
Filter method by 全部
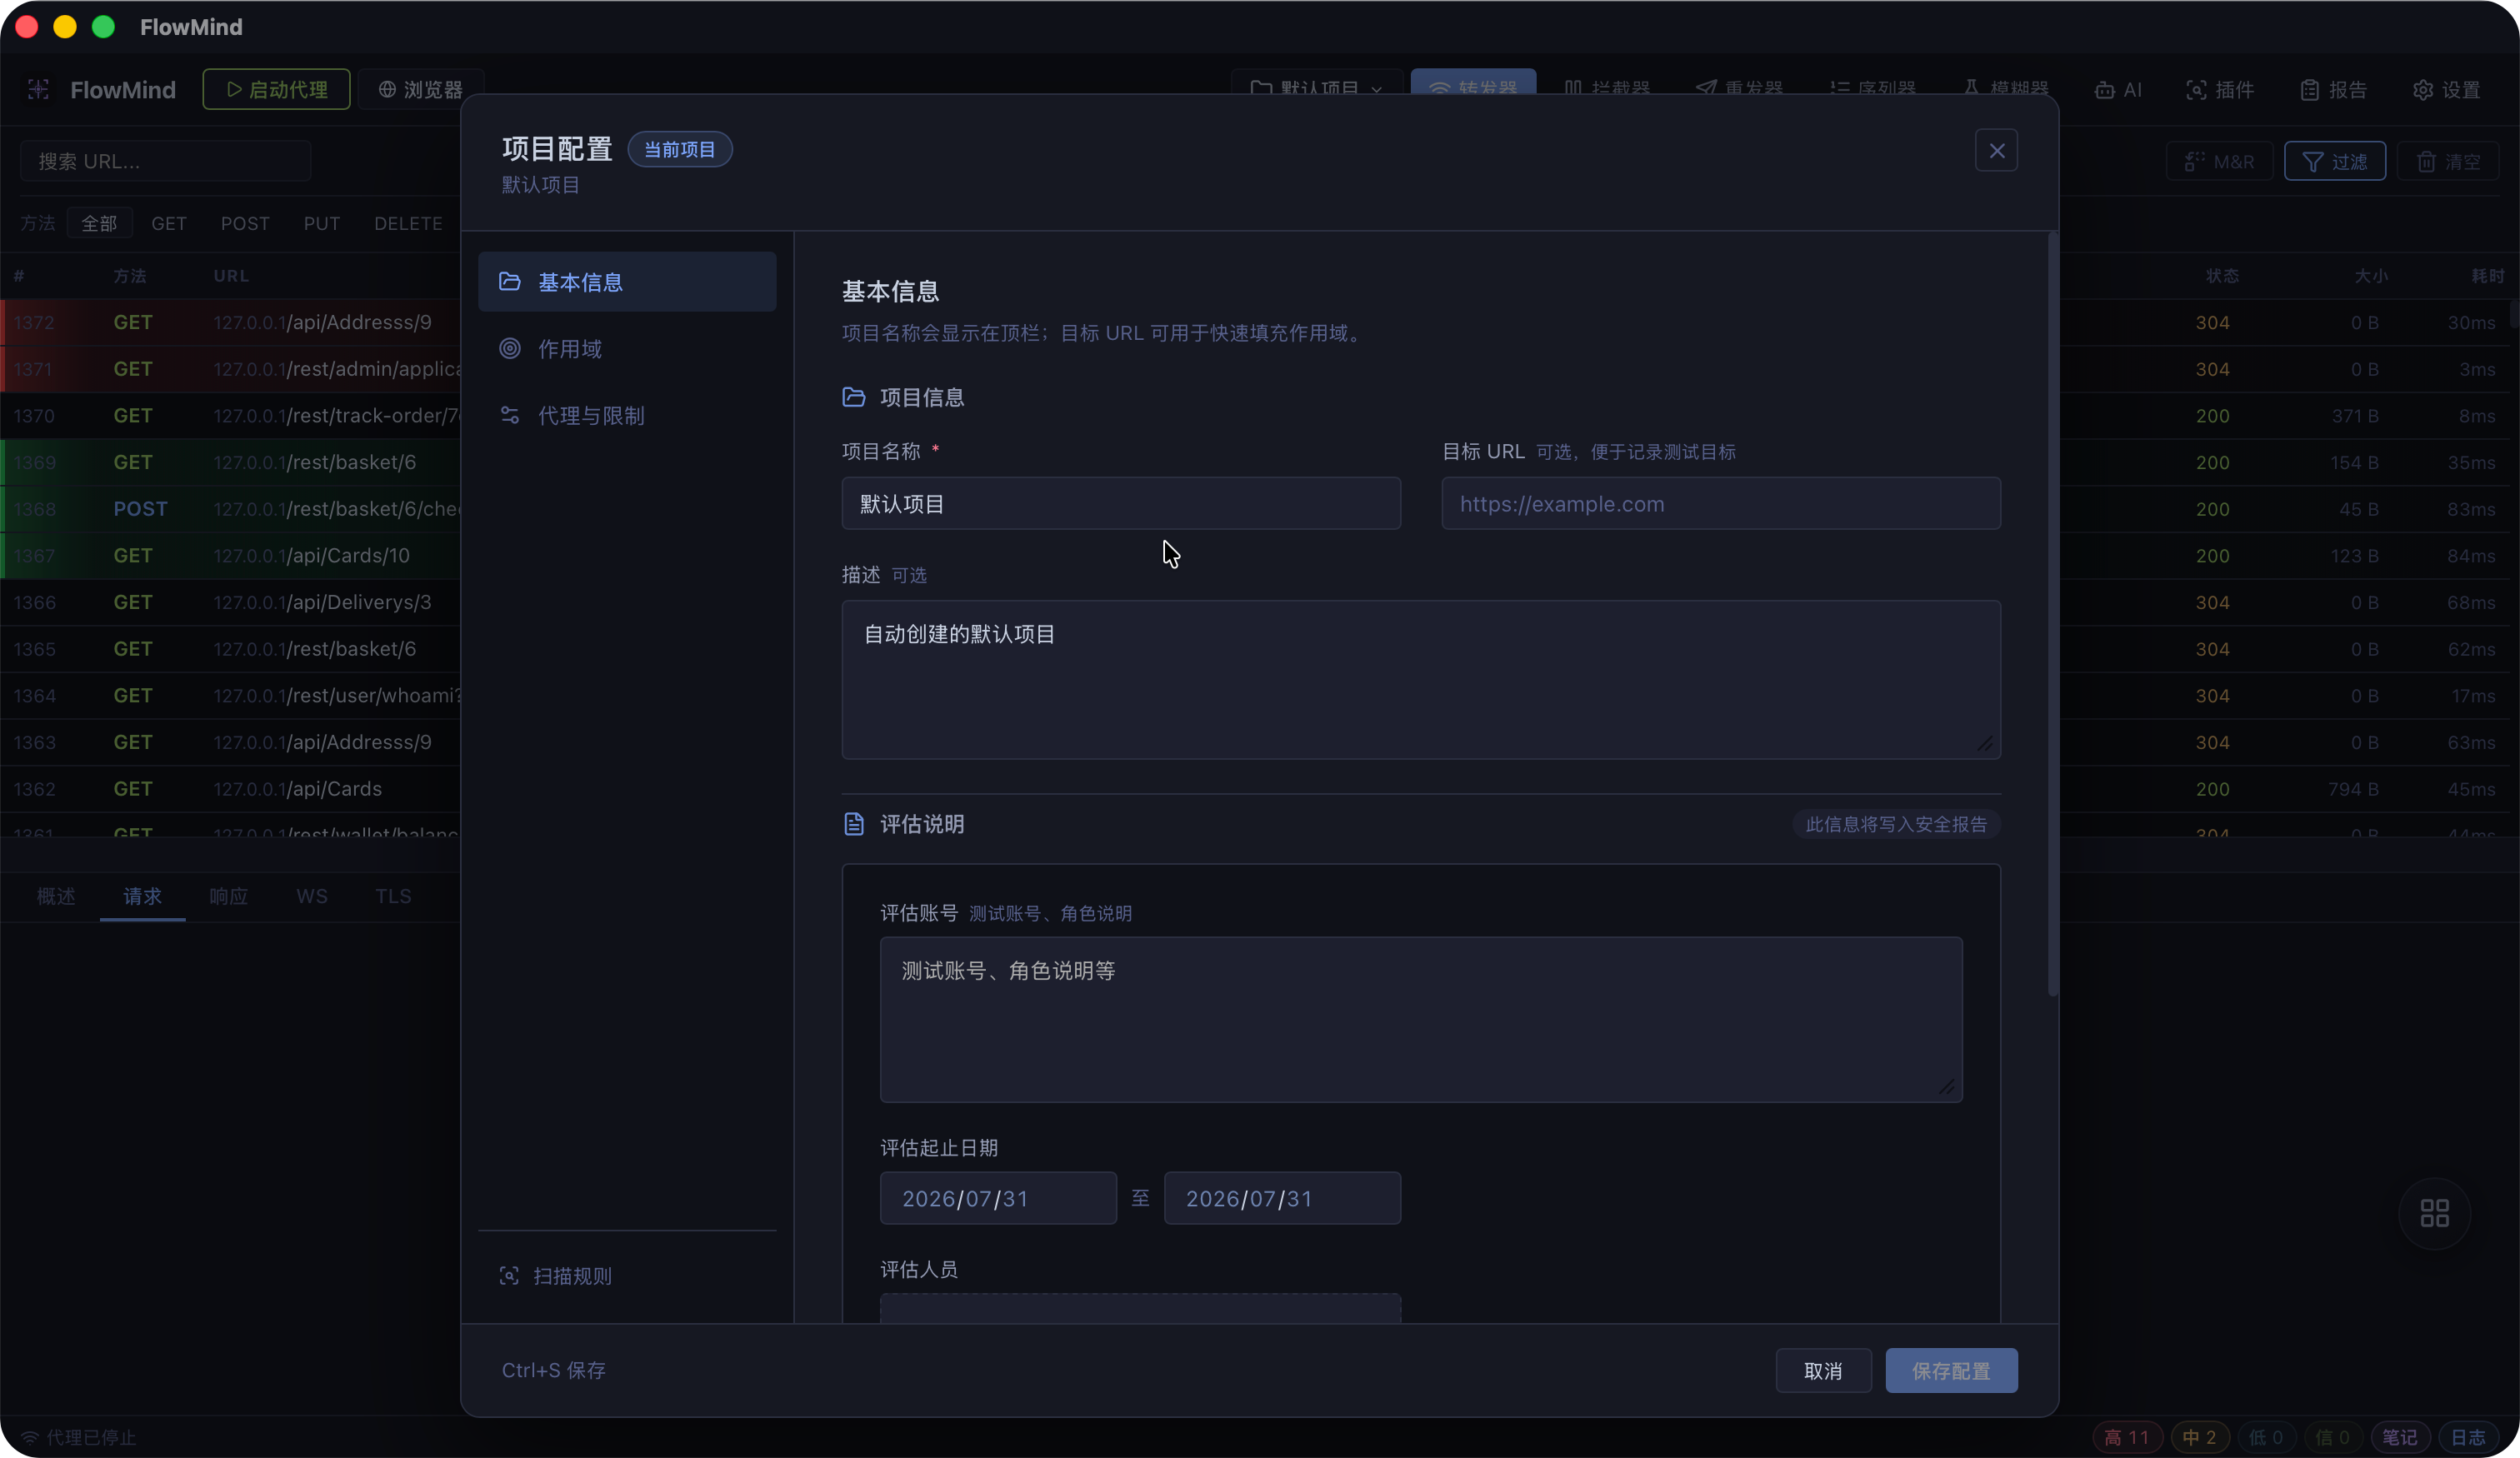(x=99, y=223)
